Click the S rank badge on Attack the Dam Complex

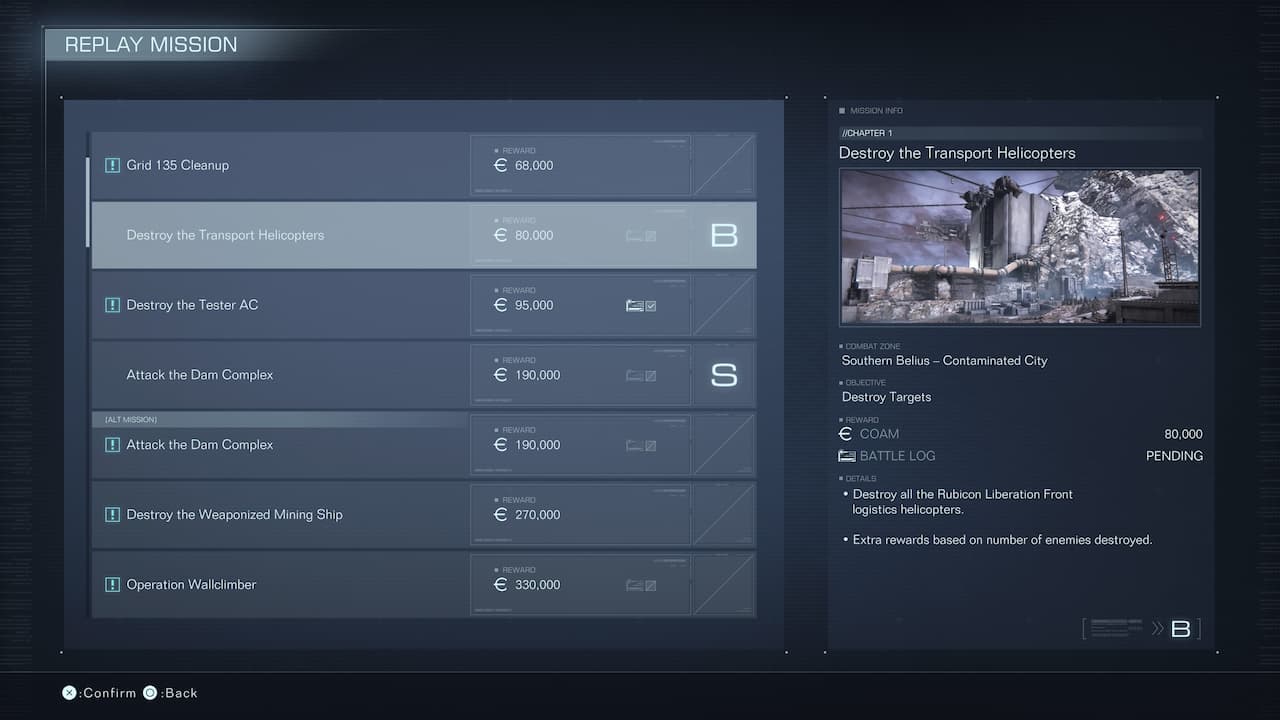(x=723, y=375)
